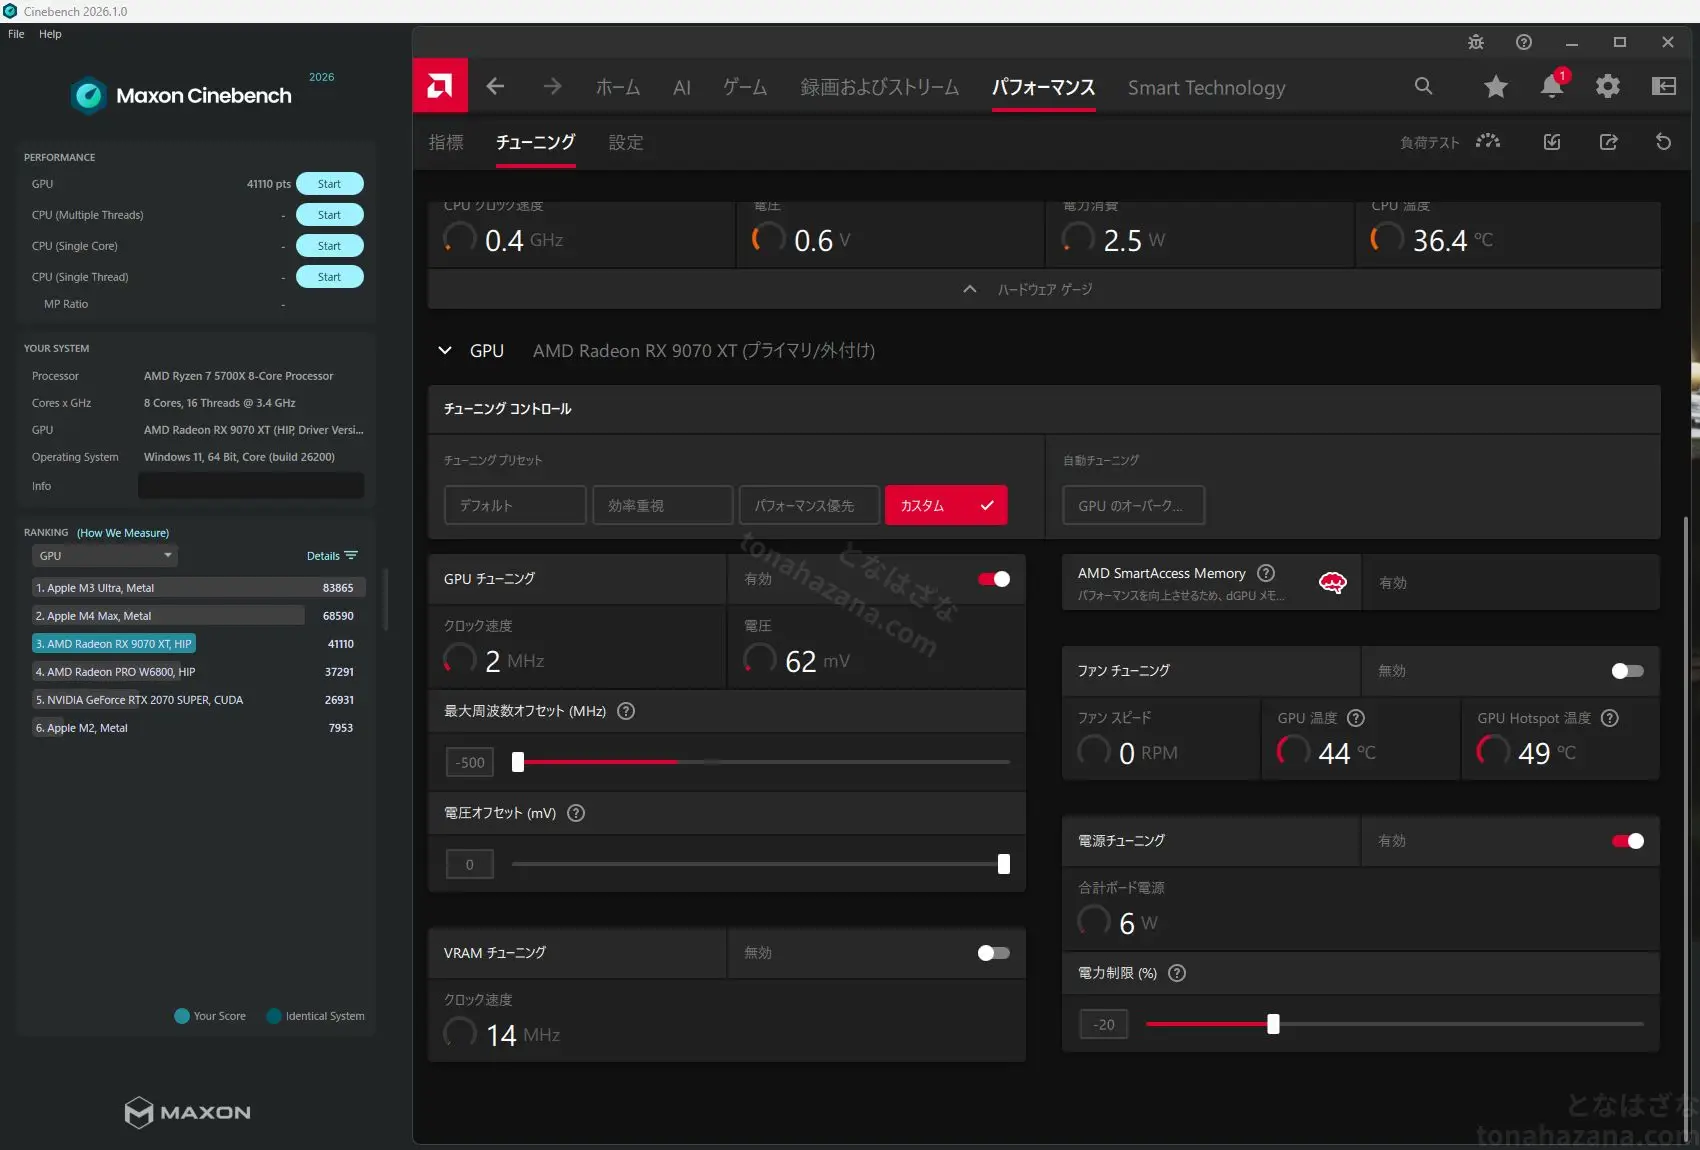
Task: Click the MAXON logo at bottom
Action: pos(188,1112)
